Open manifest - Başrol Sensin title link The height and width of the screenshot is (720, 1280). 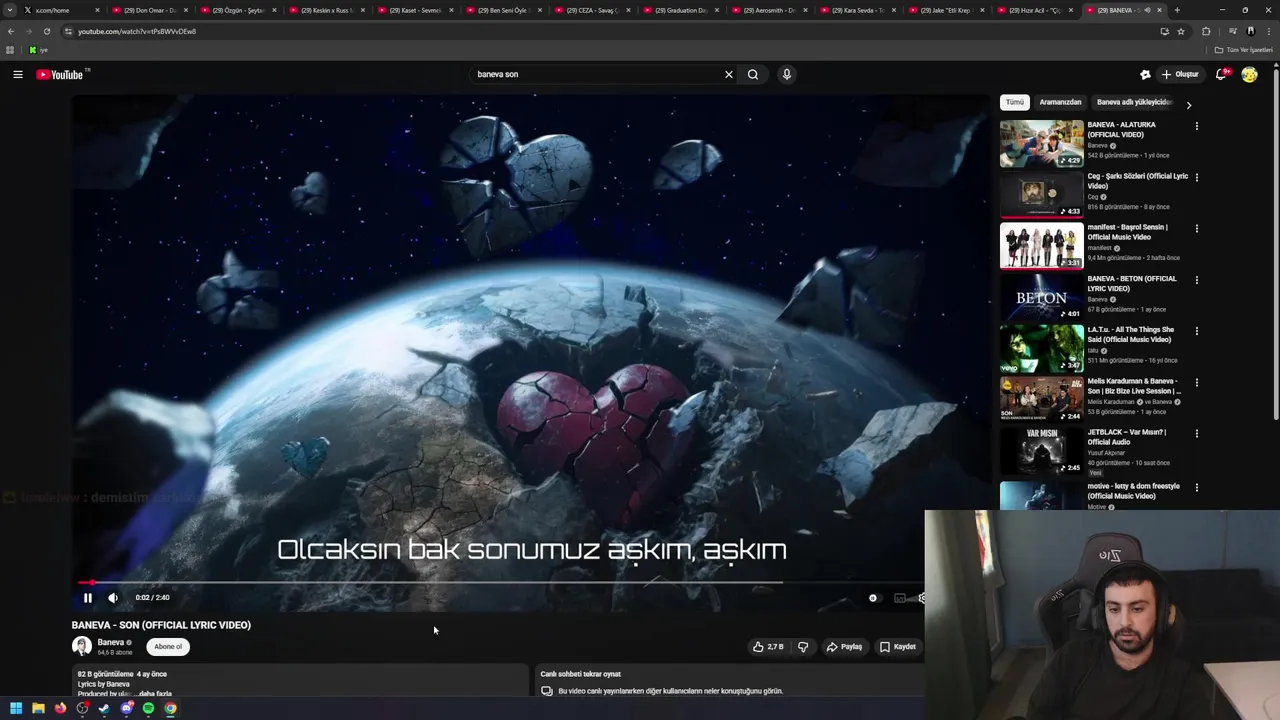click(1128, 232)
